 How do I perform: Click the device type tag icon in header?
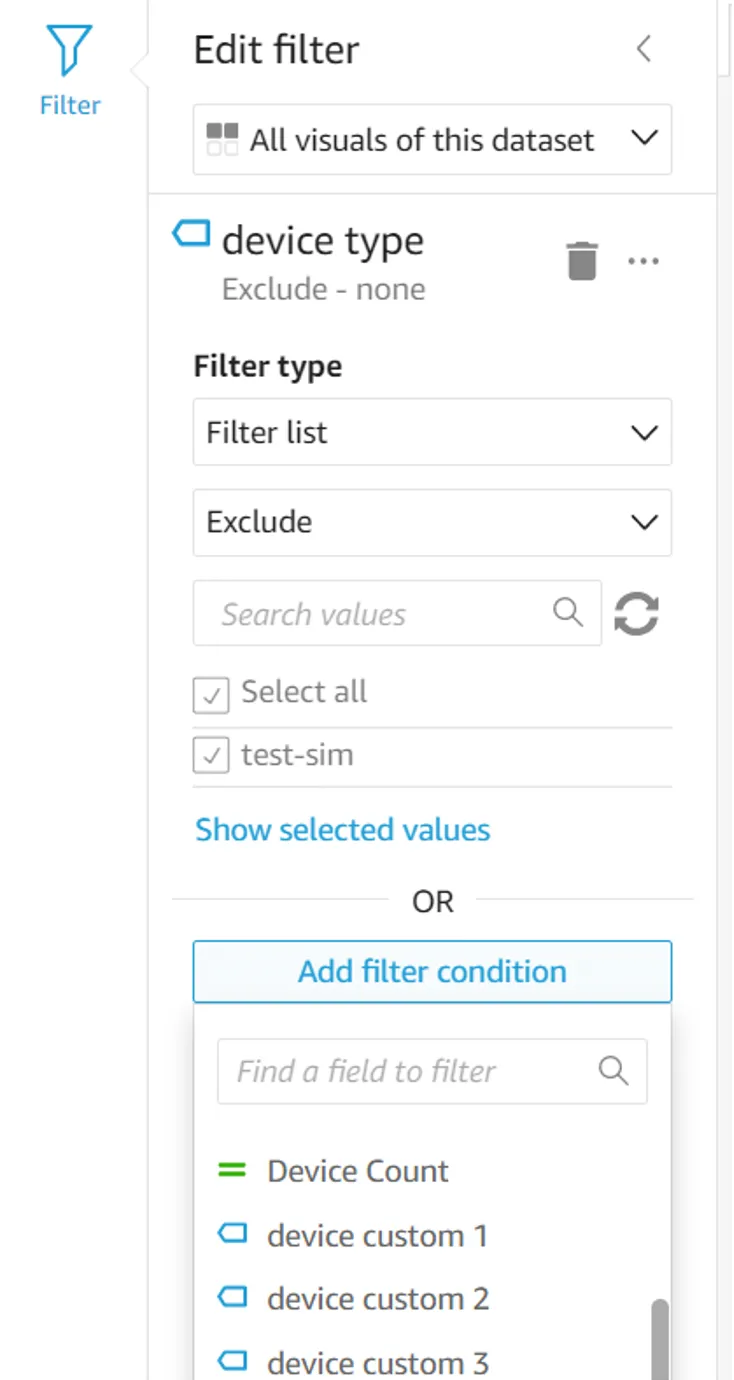coord(191,234)
